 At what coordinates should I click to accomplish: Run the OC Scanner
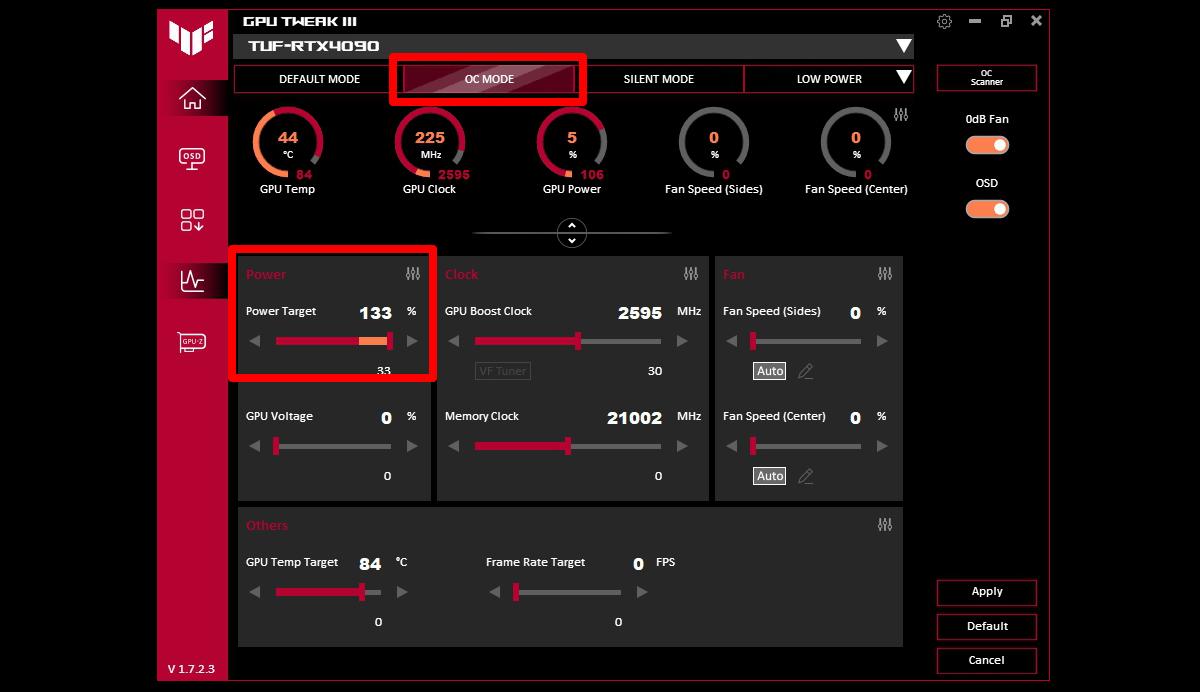point(986,77)
